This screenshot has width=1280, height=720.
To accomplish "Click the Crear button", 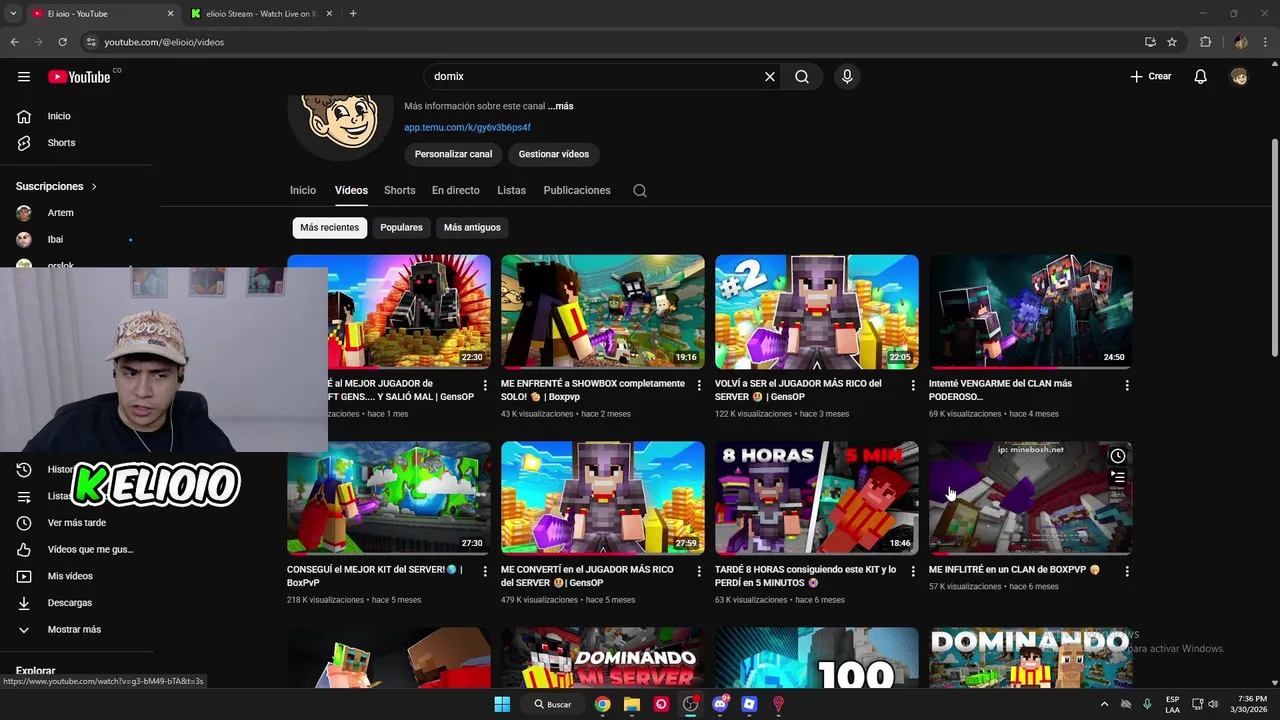I will [1151, 76].
